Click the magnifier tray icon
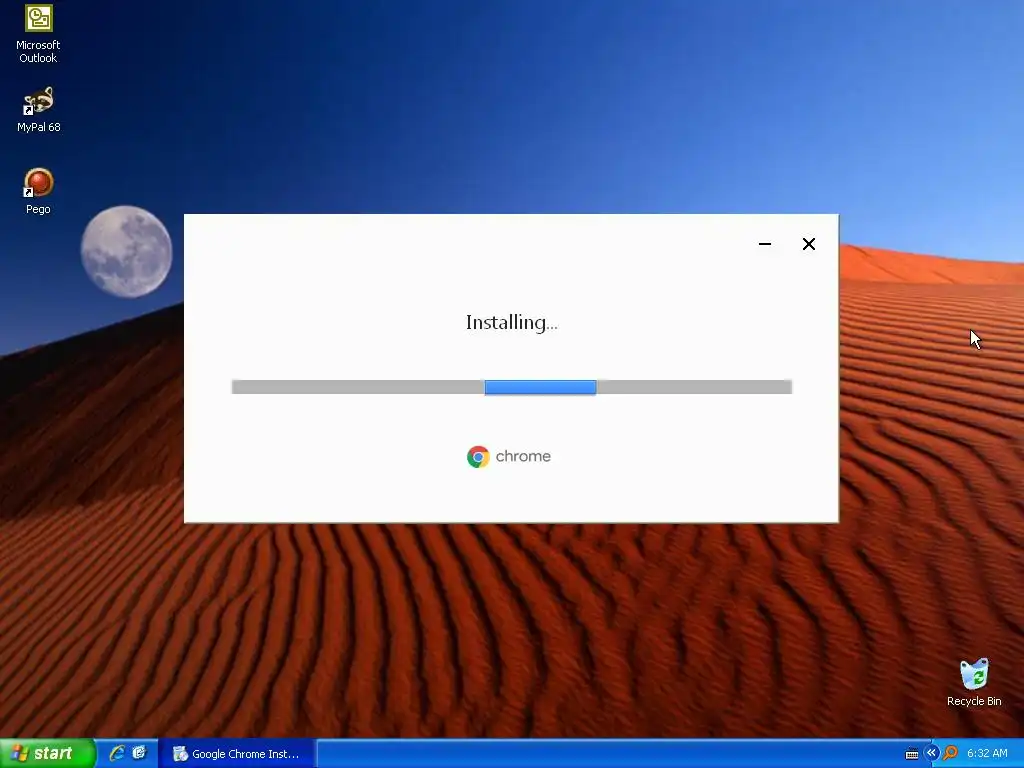 pos(950,753)
